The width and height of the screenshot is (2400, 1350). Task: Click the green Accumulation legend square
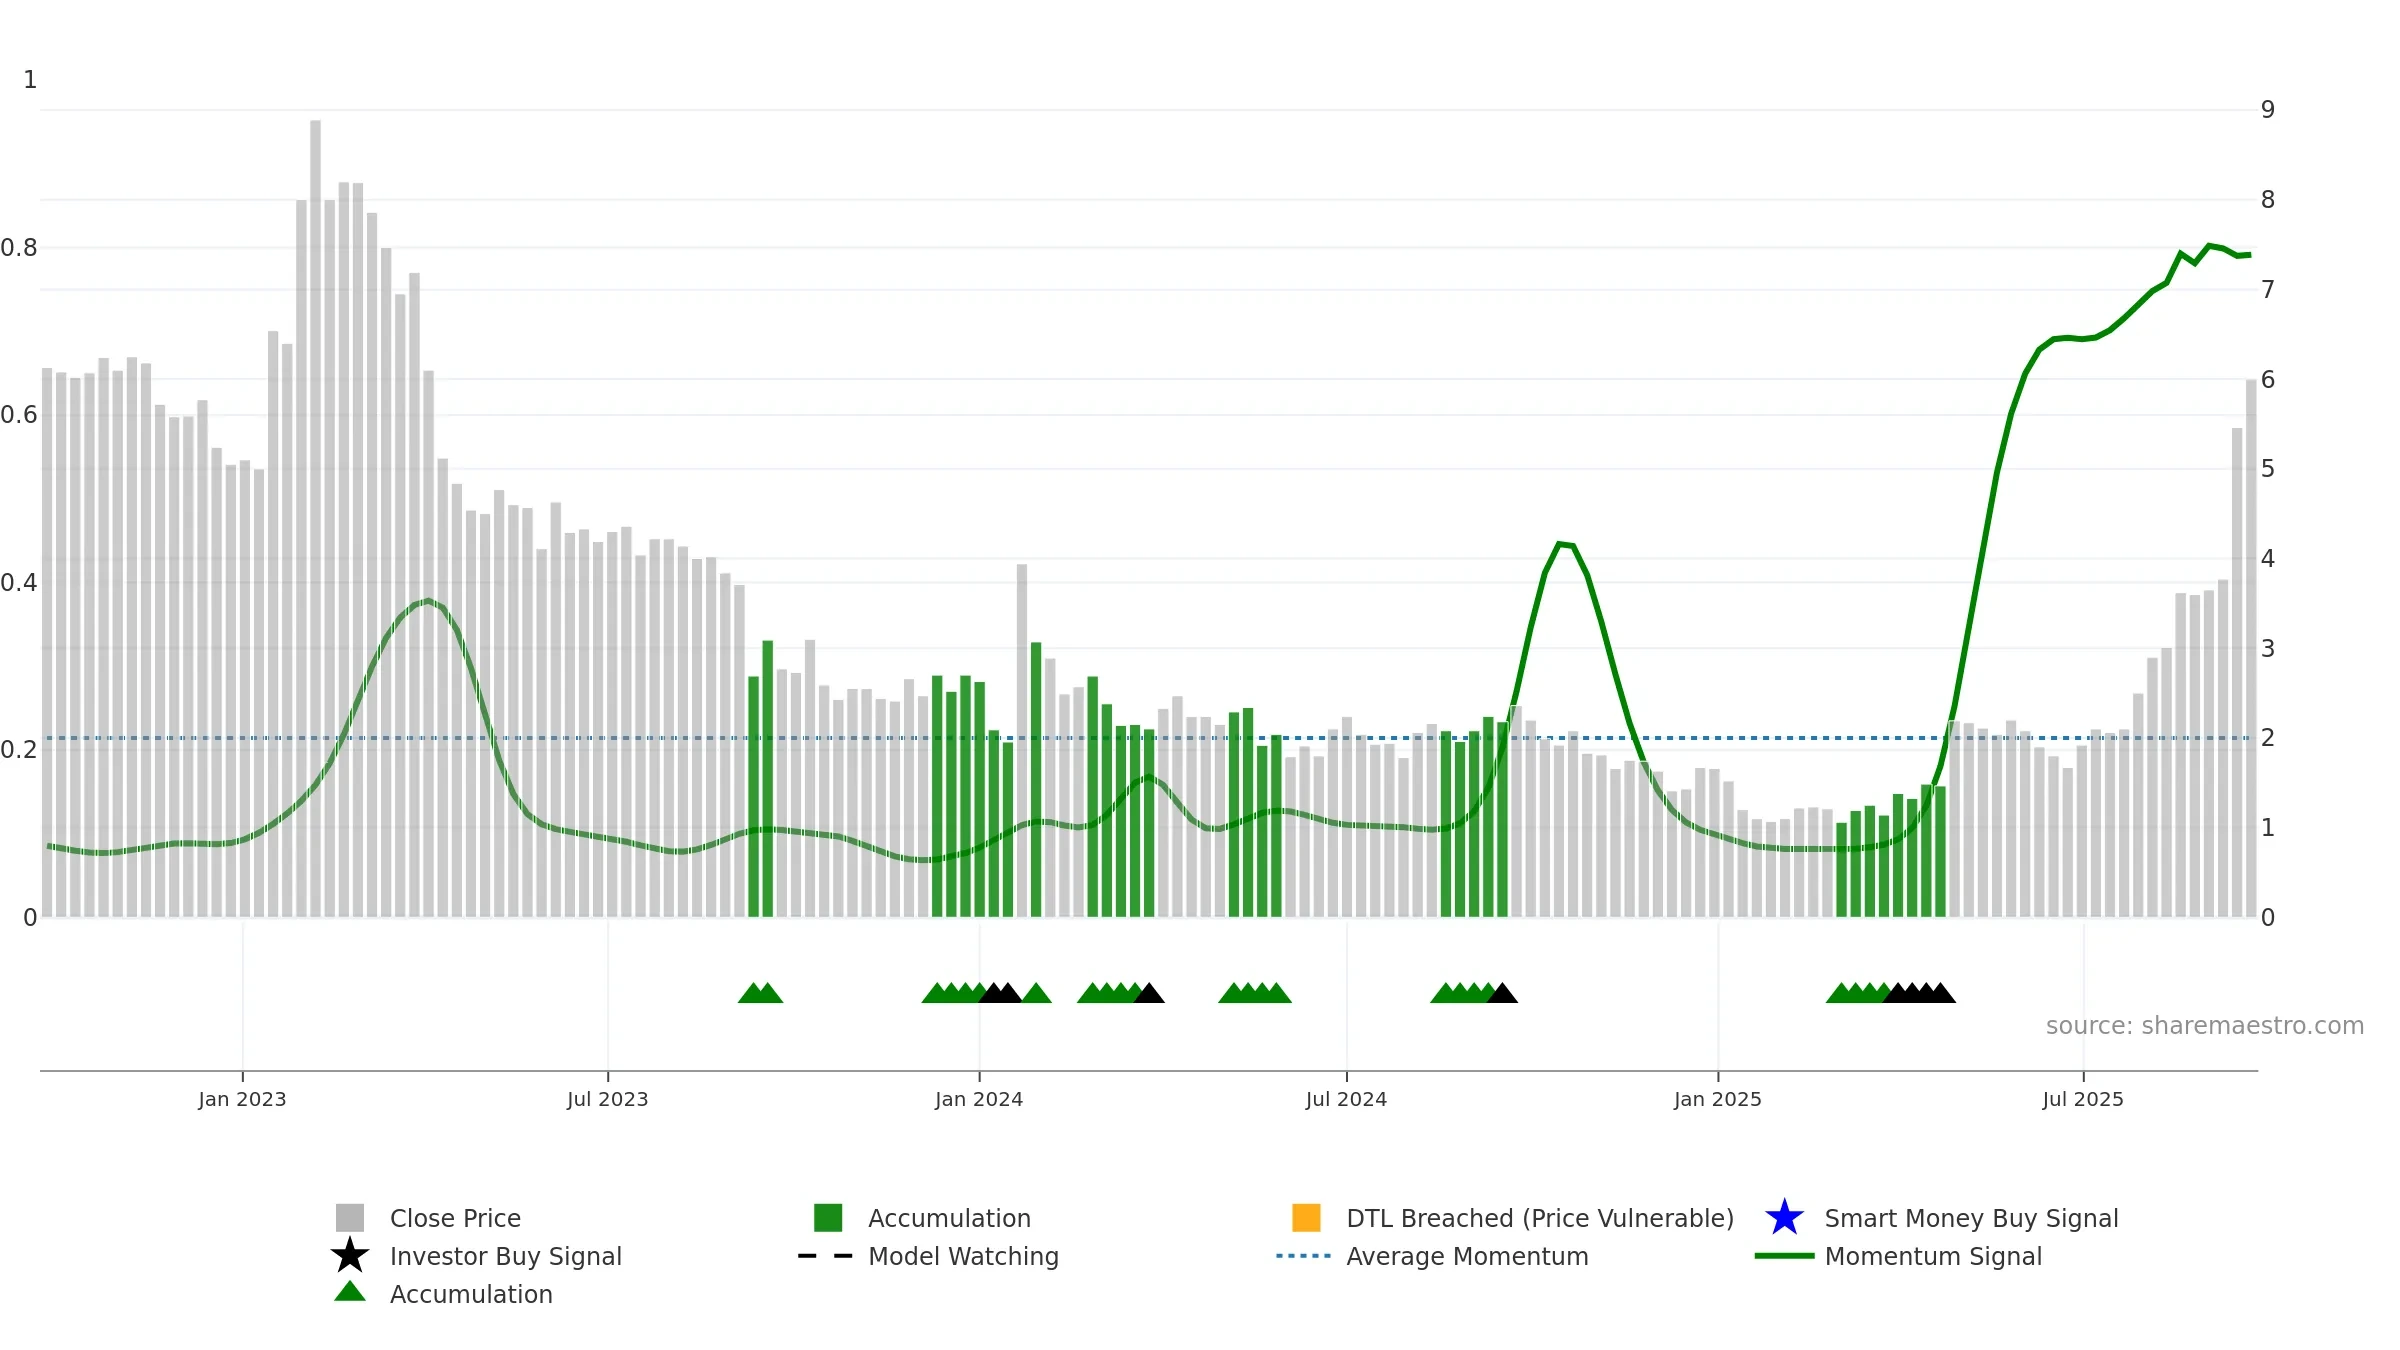tap(828, 1218)
